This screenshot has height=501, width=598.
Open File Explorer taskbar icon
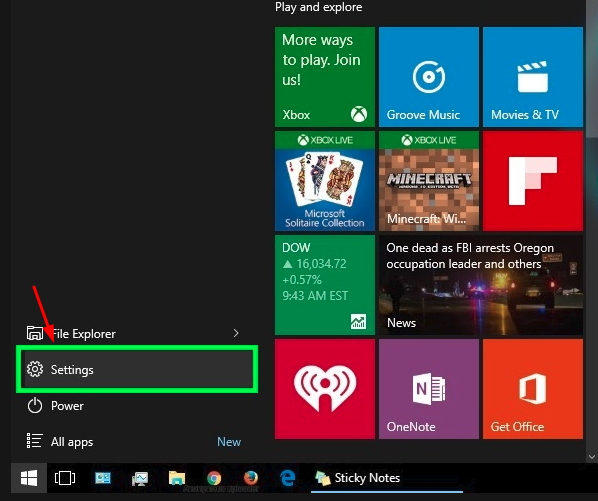tap(177, 478)
